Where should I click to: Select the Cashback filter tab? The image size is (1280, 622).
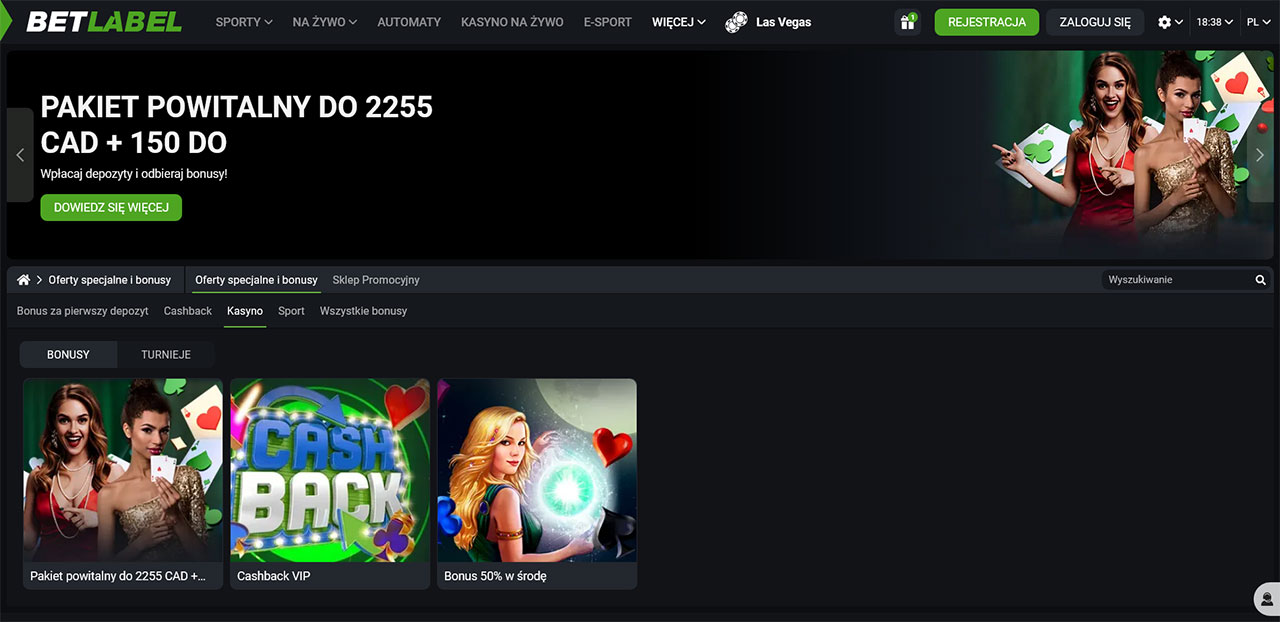(188, 311)
